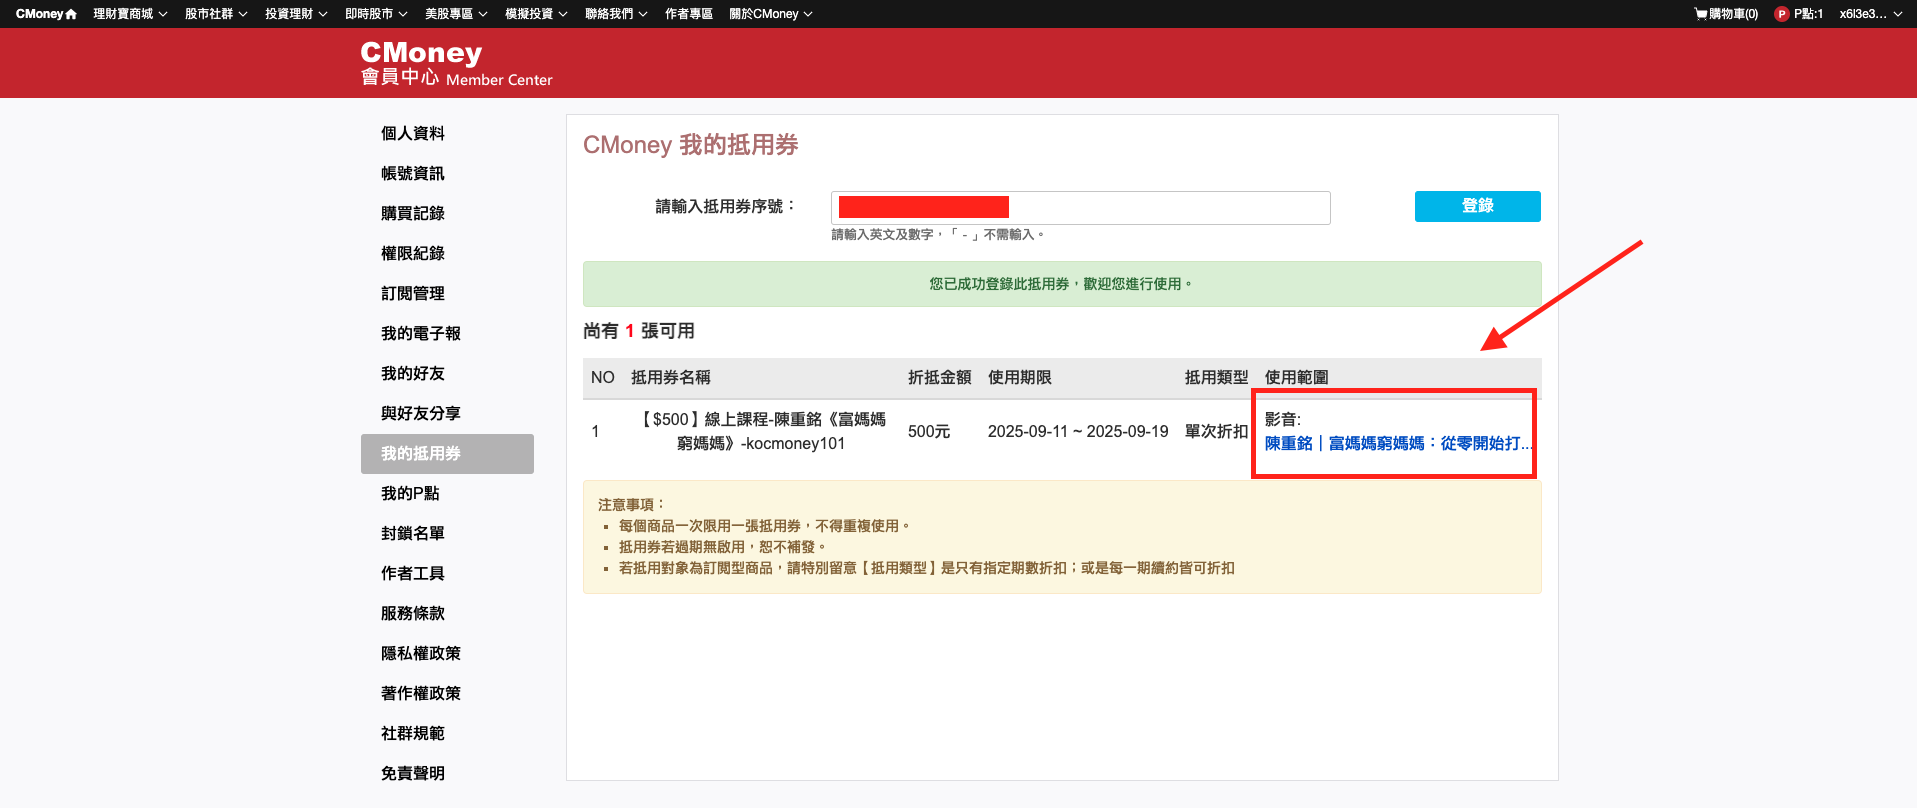This screenshot has height=808, width=1917.
Task: Open the 陳重銘｜富媽媽窮媽媽 course link
Action: 1397,443
